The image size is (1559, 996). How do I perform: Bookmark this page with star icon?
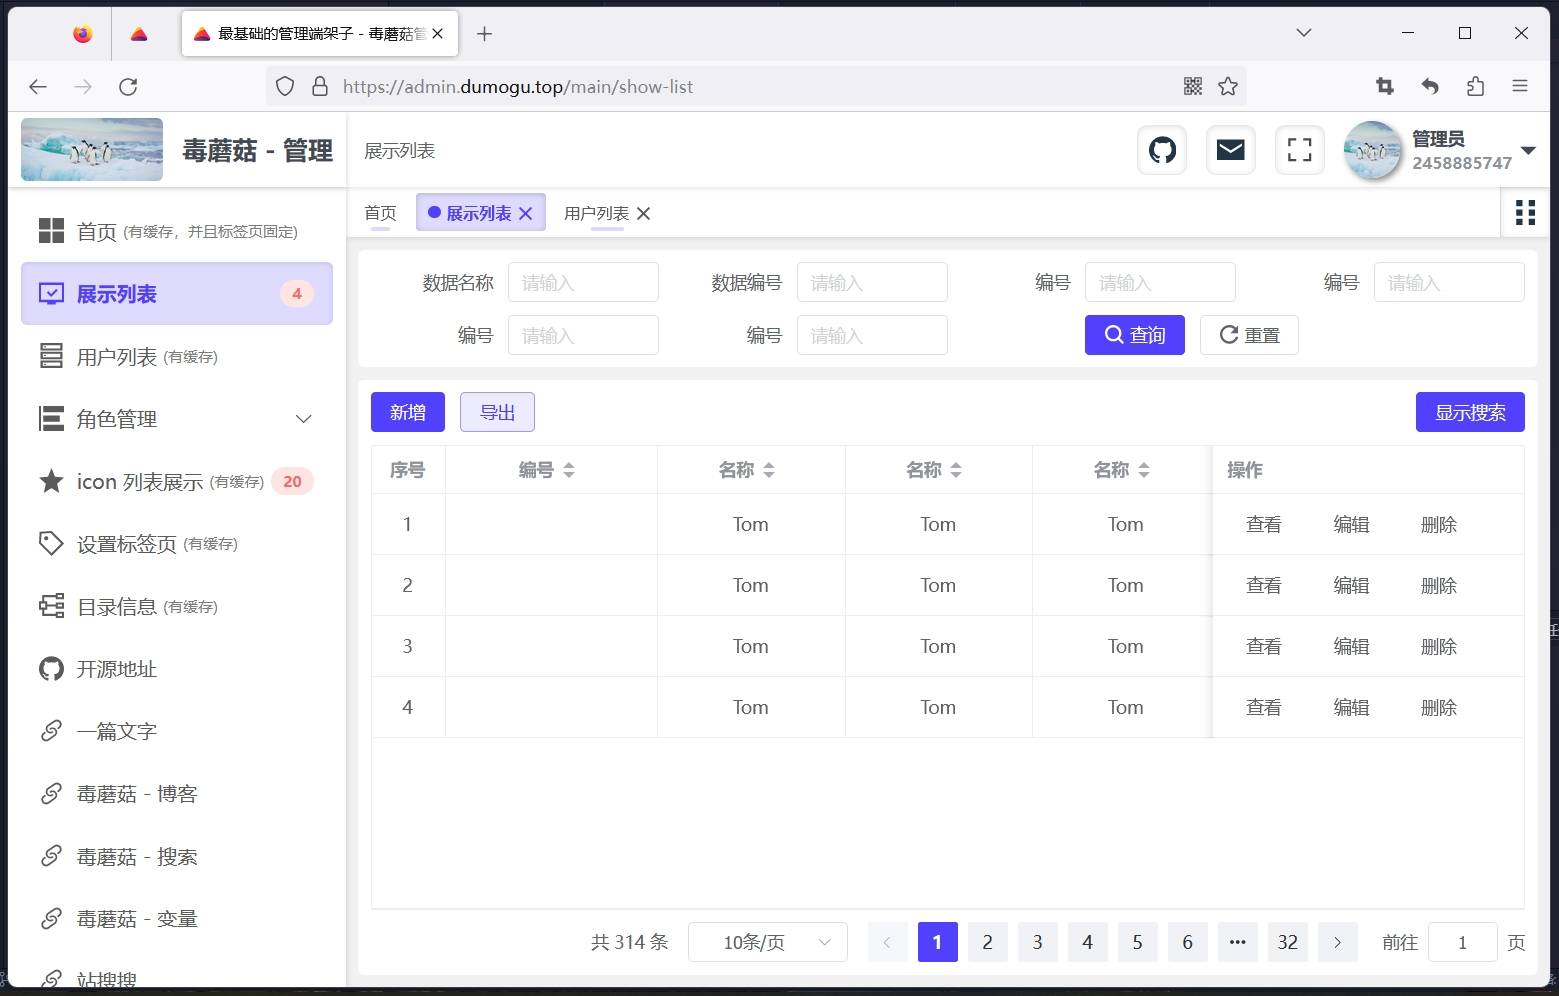(1228, 86)
